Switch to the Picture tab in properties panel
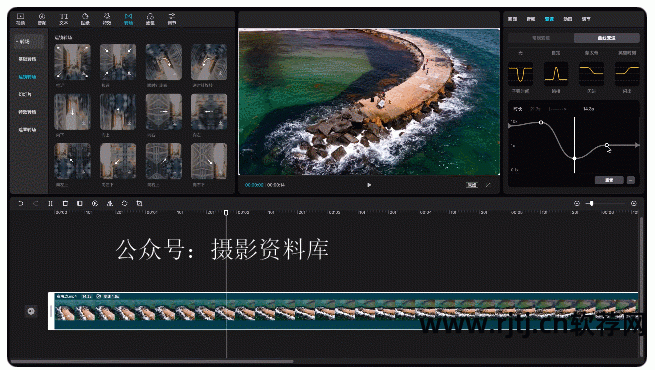Viewport: 655px width, 370px height. [512, 19]
